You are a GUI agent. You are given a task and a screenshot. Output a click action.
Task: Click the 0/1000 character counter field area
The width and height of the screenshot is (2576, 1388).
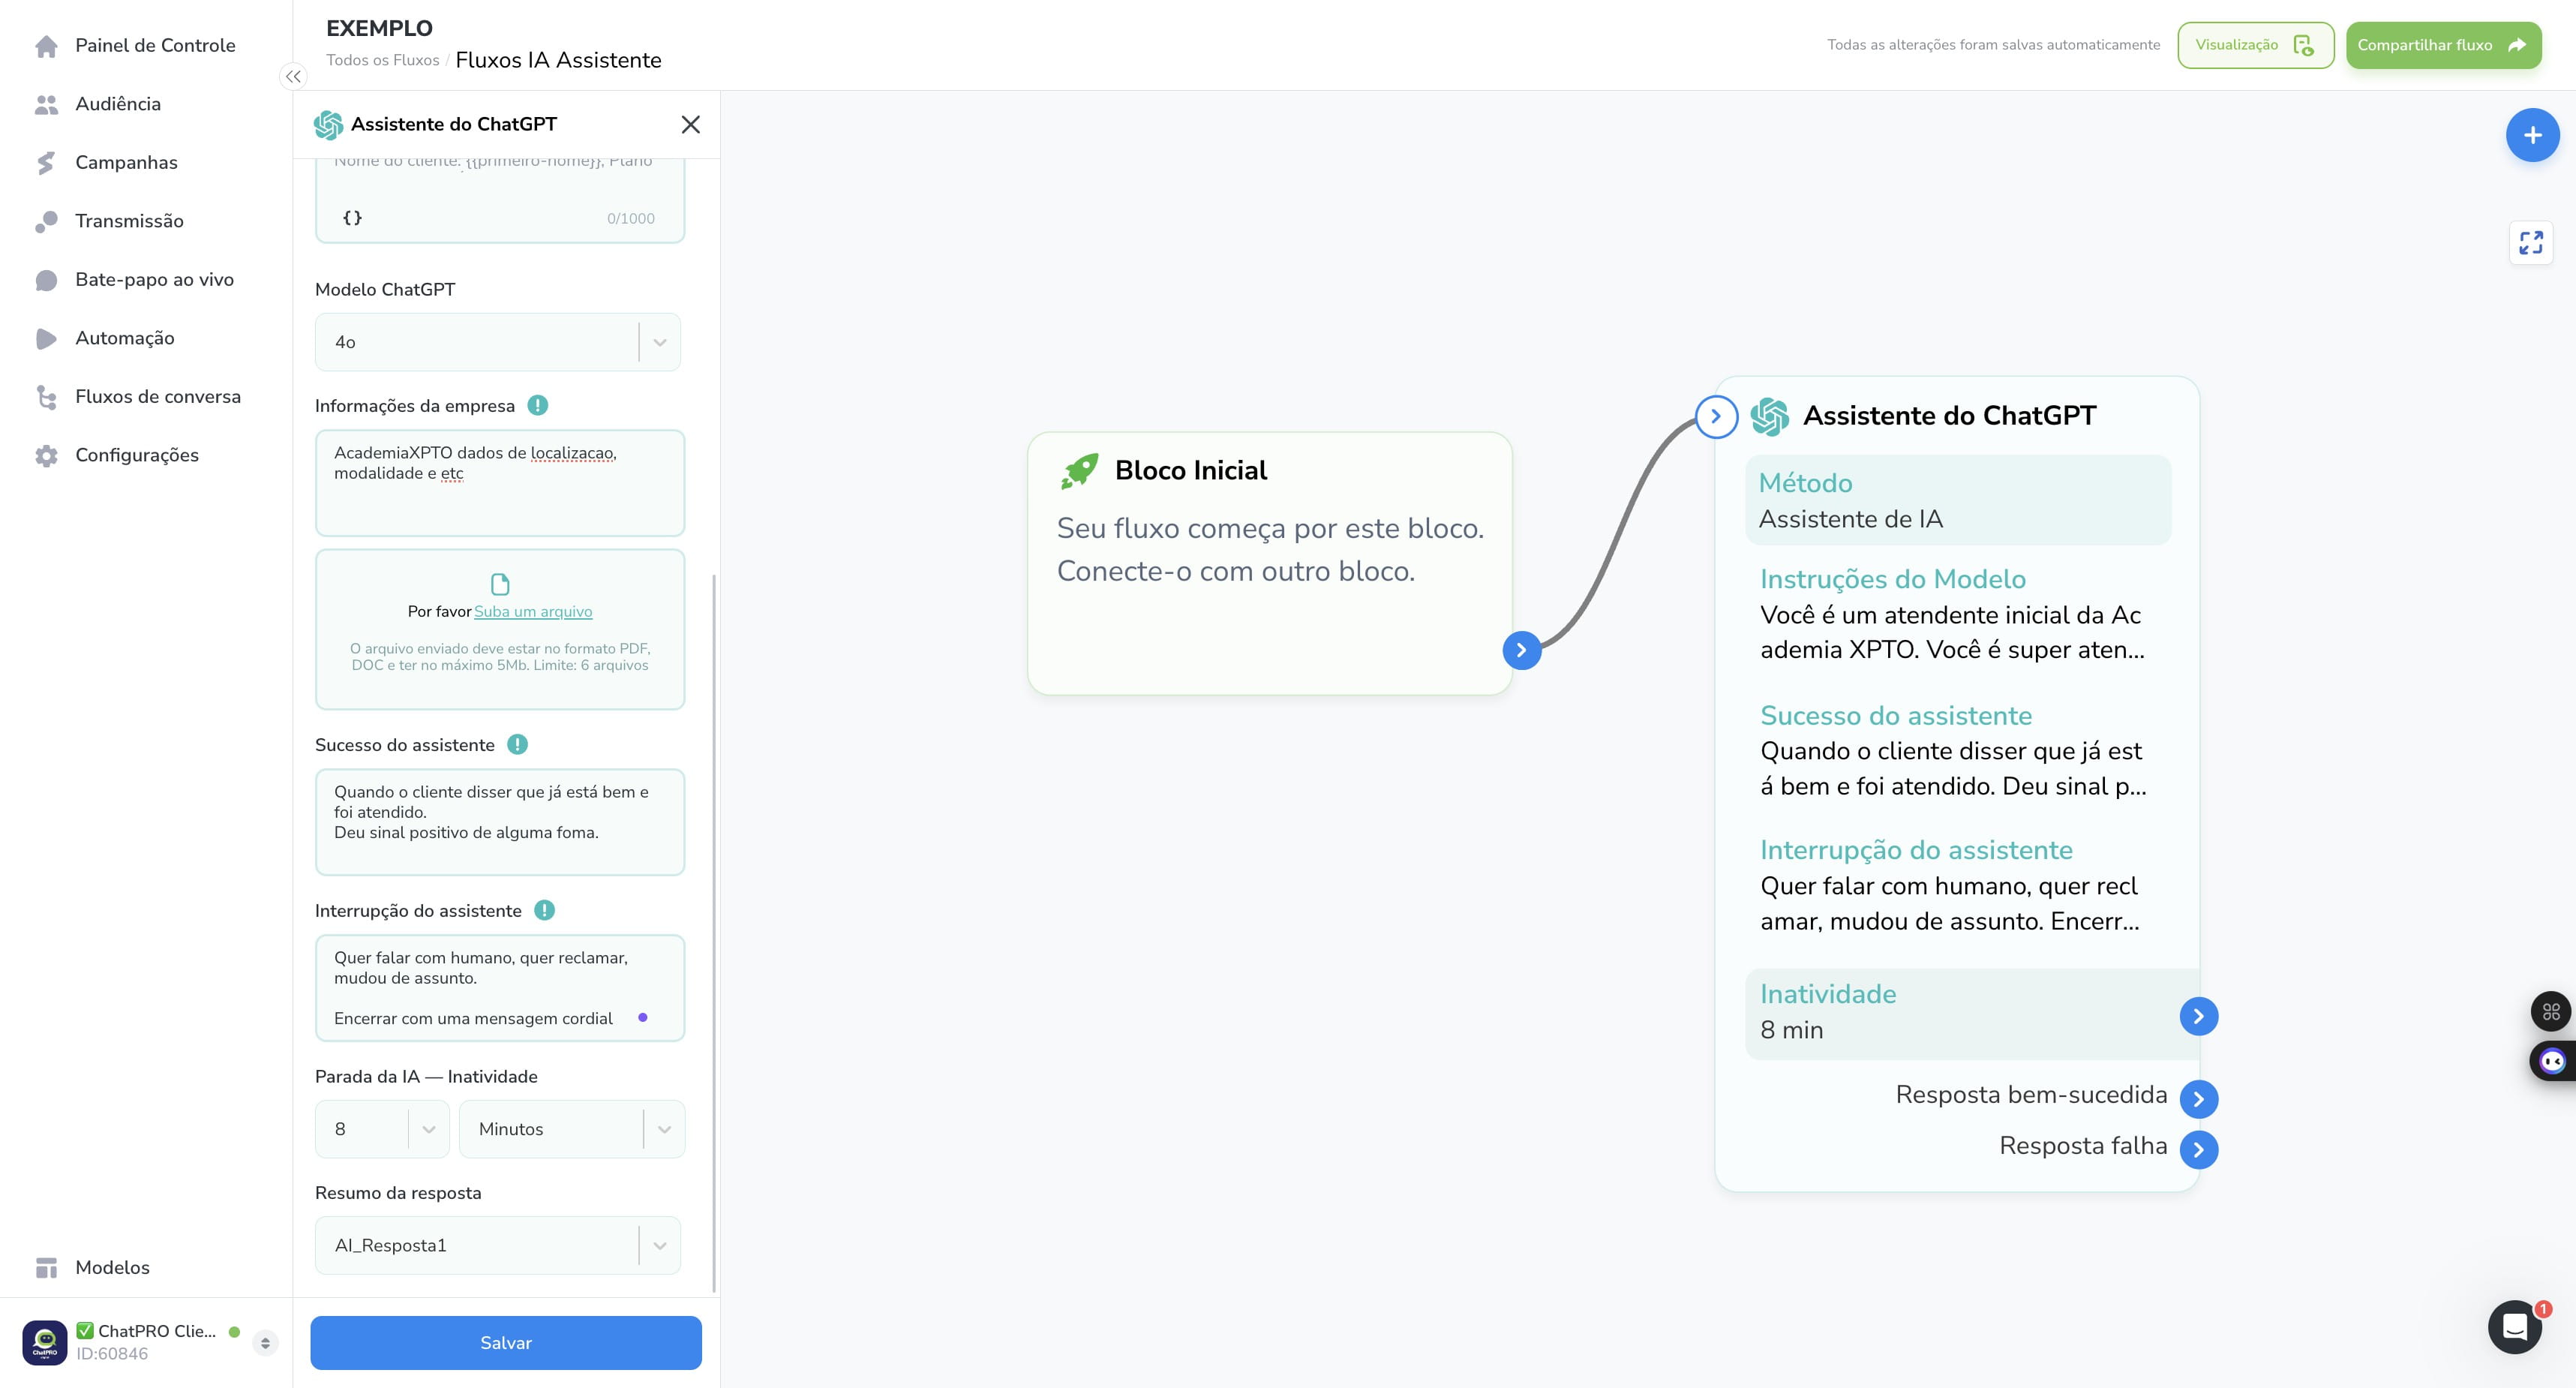[631, 218]
